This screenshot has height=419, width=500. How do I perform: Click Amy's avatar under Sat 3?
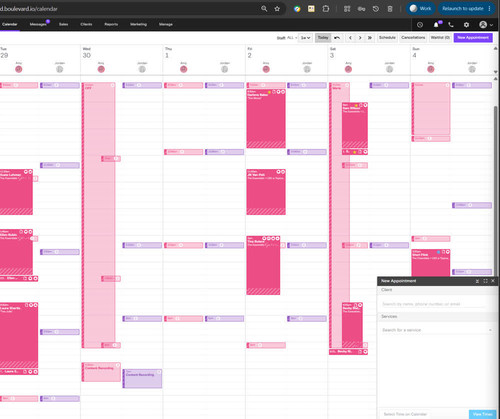point(348,69)
